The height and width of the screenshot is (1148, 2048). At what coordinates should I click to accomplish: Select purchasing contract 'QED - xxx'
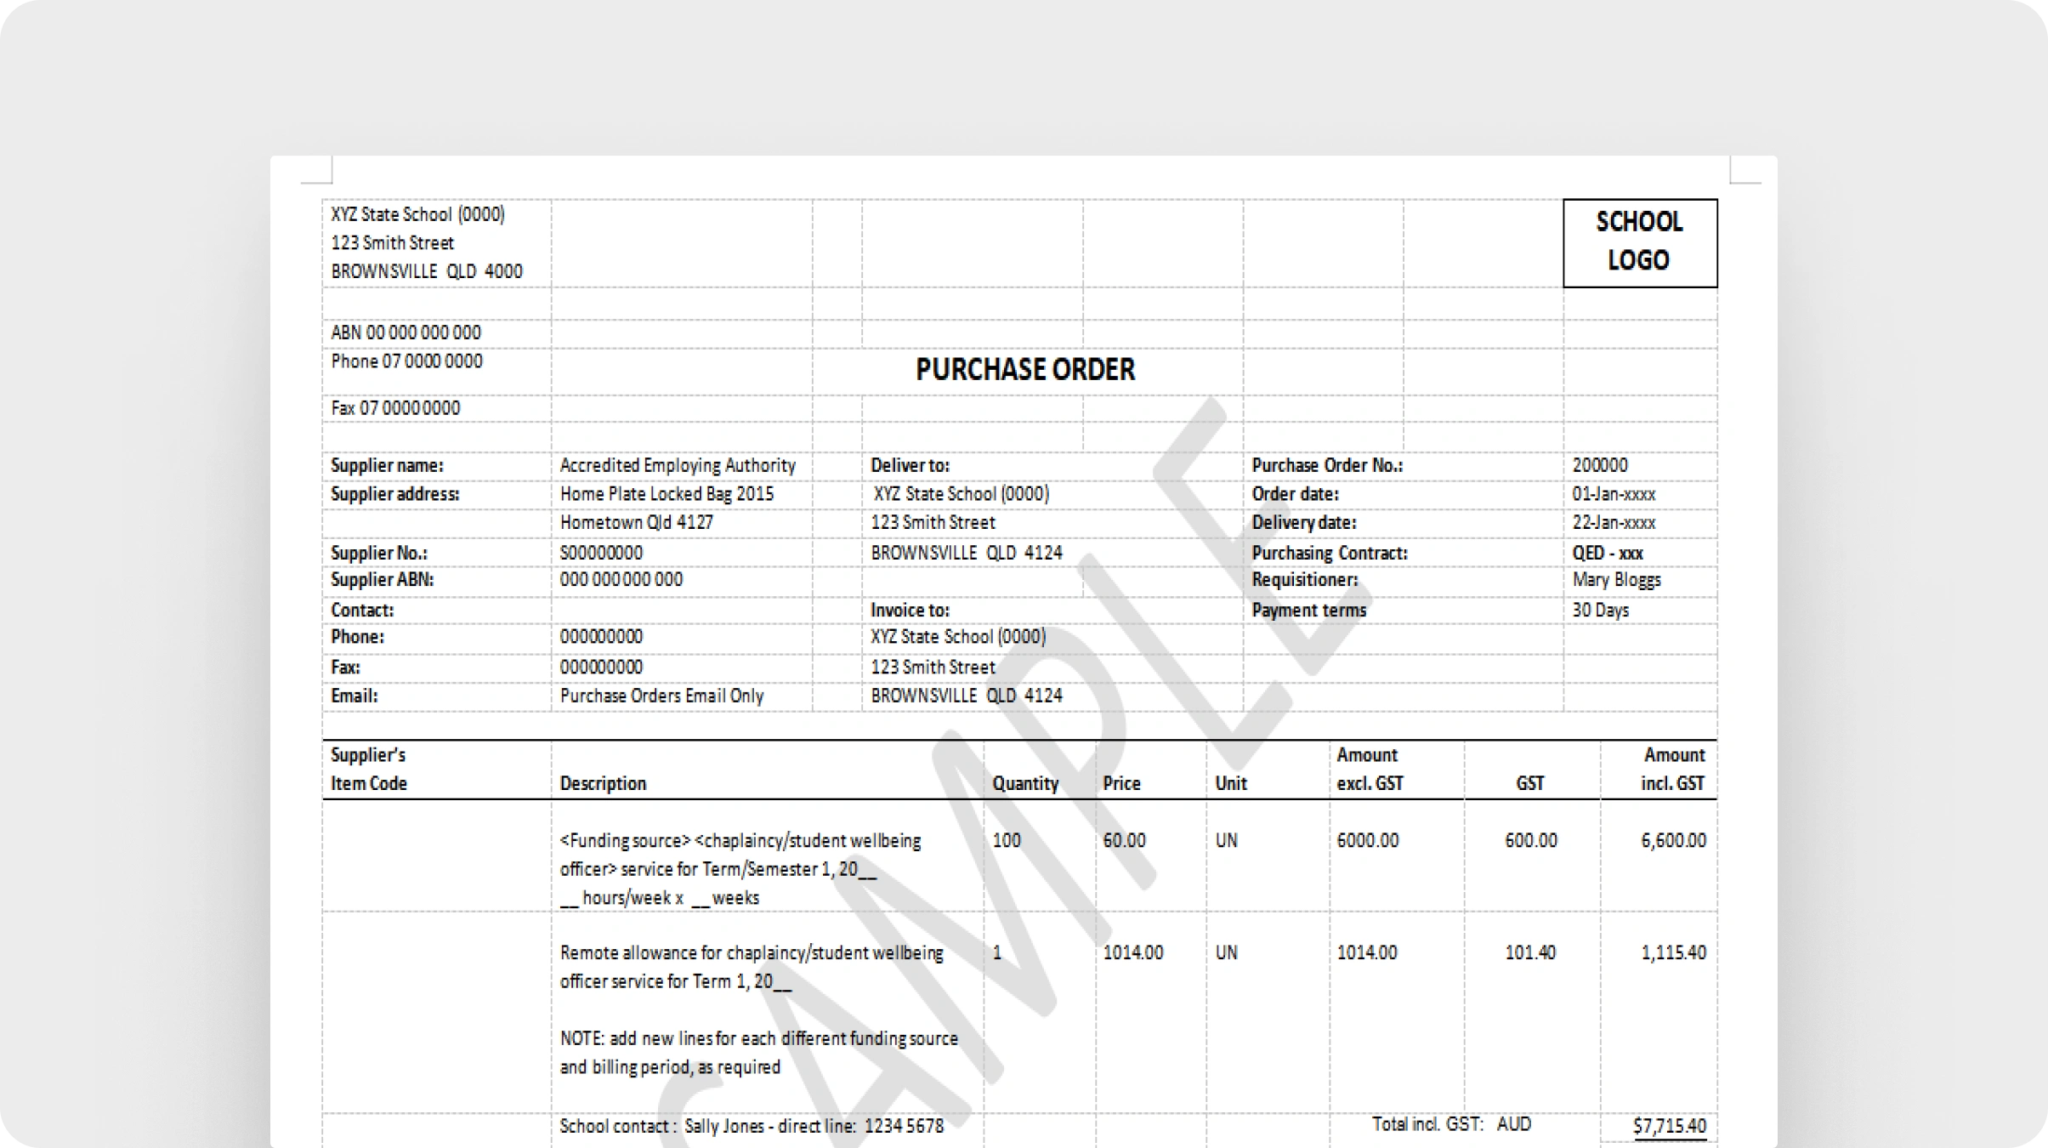coord(1608,553)
